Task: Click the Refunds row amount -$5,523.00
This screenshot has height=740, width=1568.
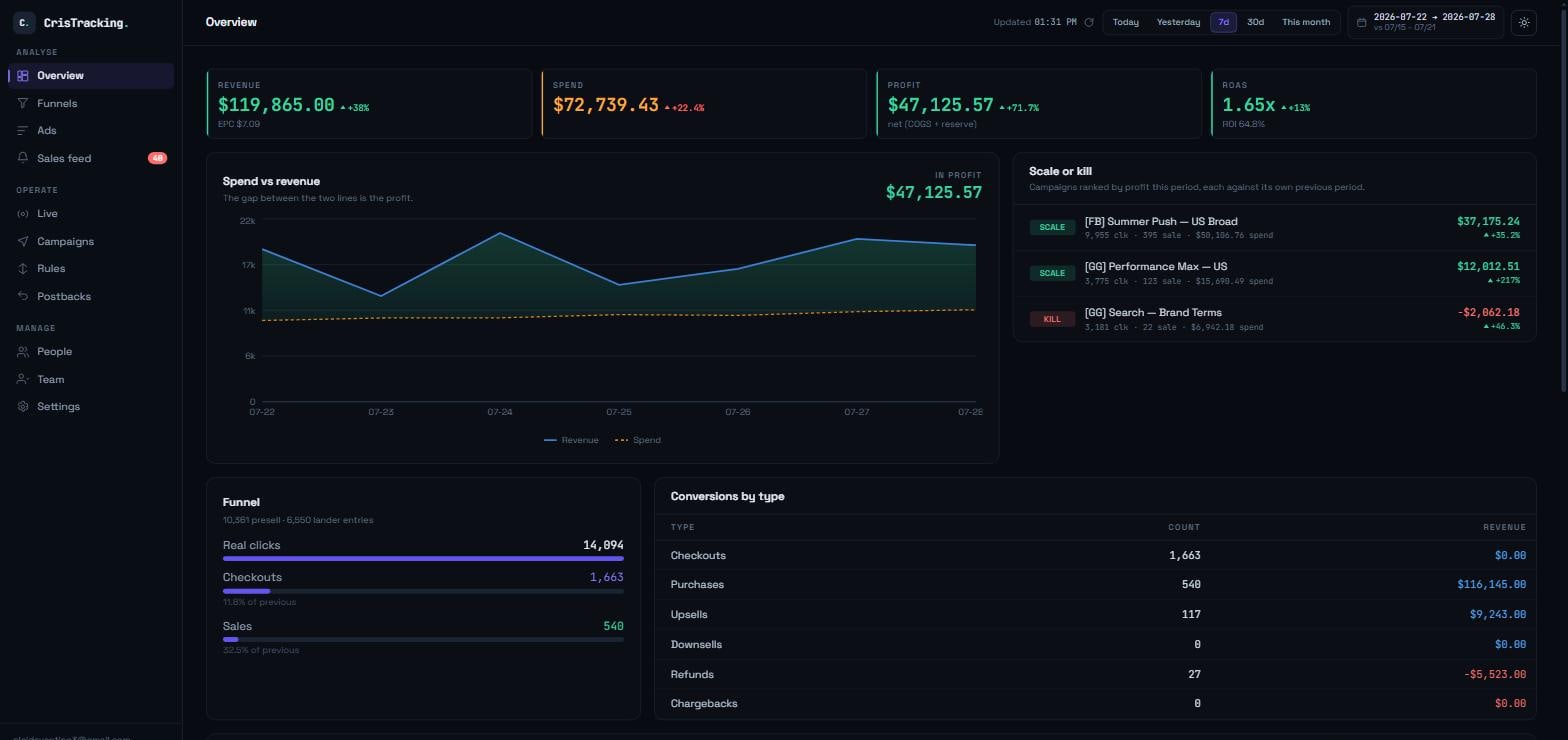Action: click(x=1495, y=675)
